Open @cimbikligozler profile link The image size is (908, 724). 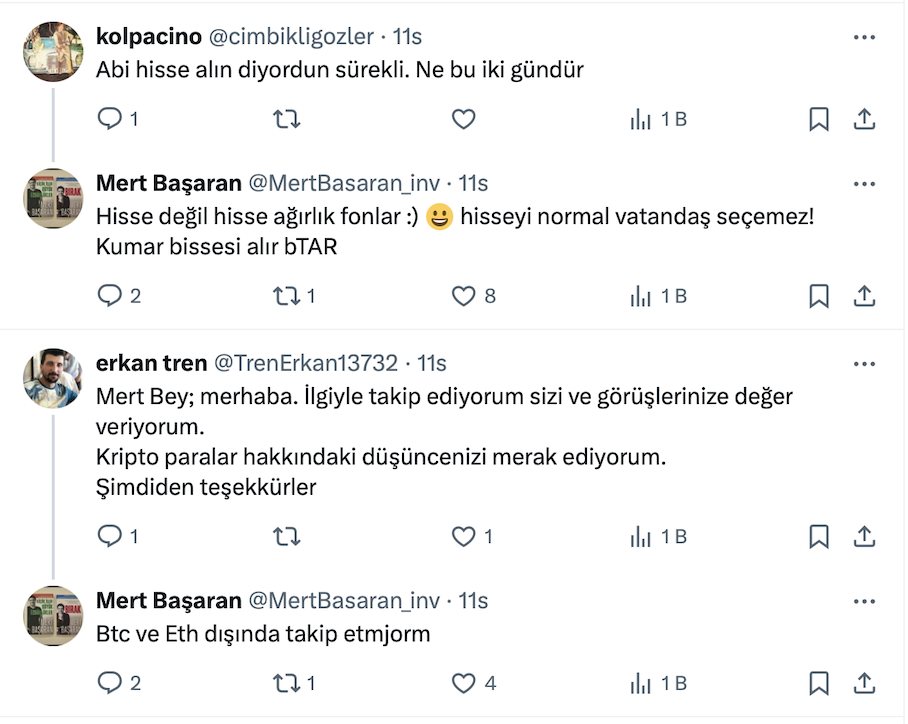point(290,37)
